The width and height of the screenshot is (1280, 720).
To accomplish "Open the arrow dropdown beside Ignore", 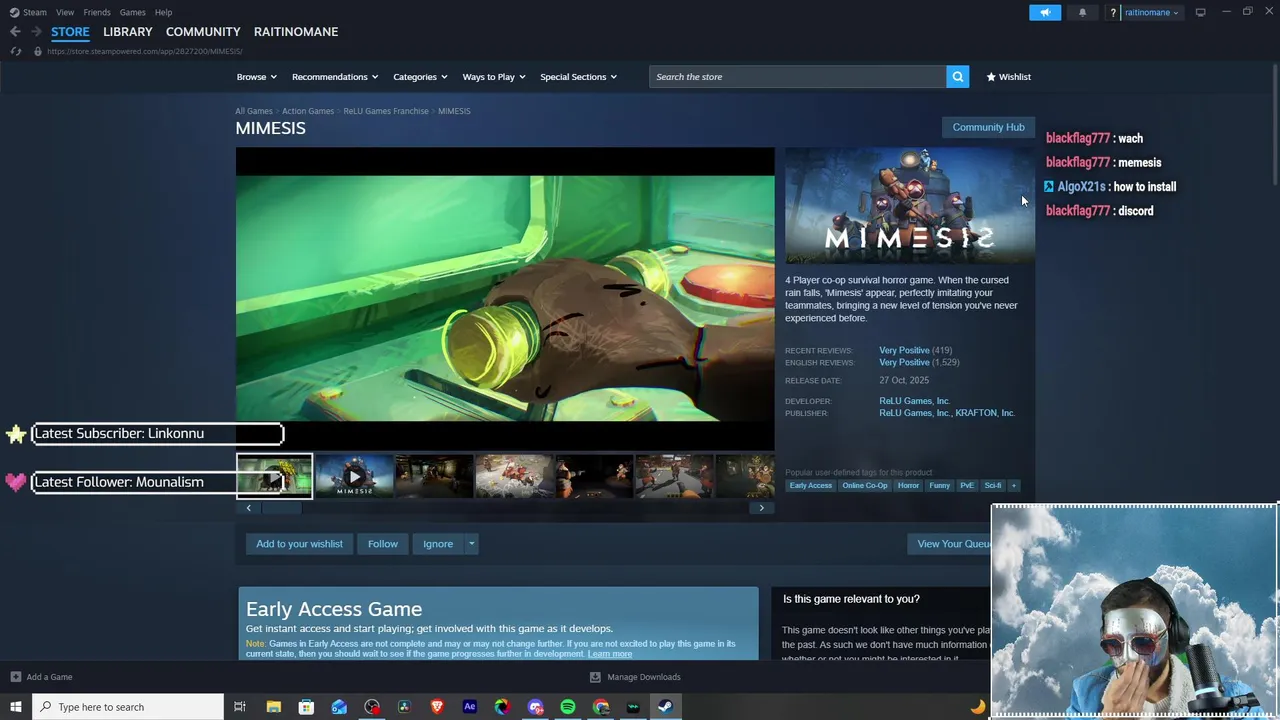I will click(x=471, y=544).
